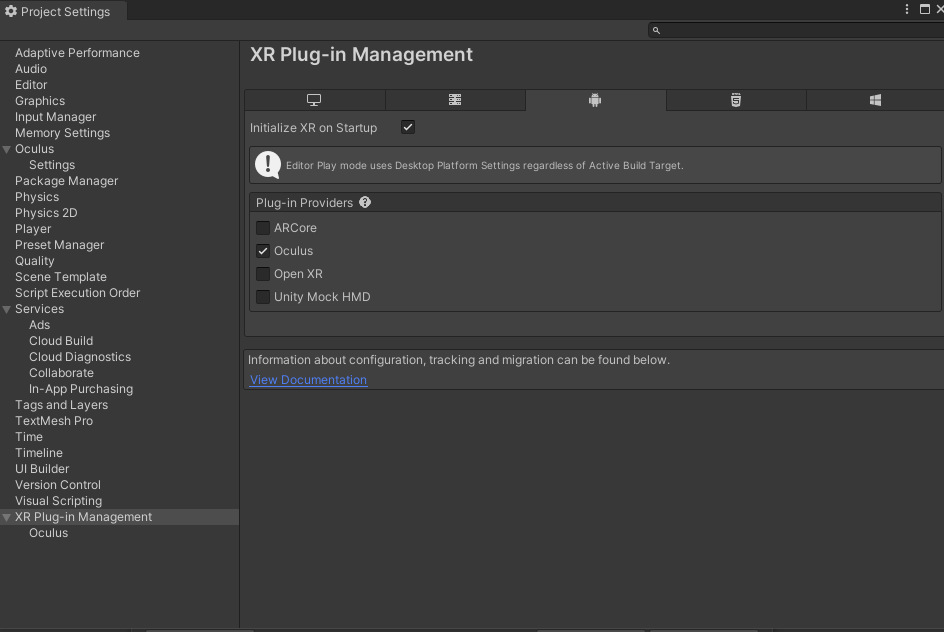Open the Project Settings kebab menu
This screenshot has width=944, height=632.
(x=907, y=9)
